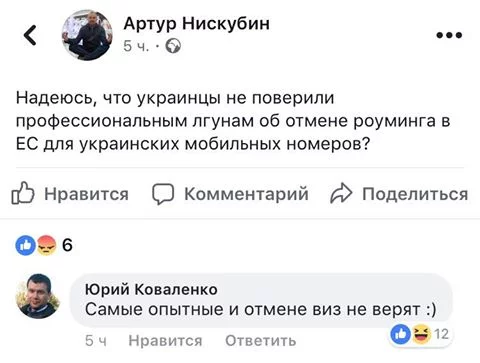View the post reactions count 6
Screen dimensions: 480x363
(x=67, y=245)
